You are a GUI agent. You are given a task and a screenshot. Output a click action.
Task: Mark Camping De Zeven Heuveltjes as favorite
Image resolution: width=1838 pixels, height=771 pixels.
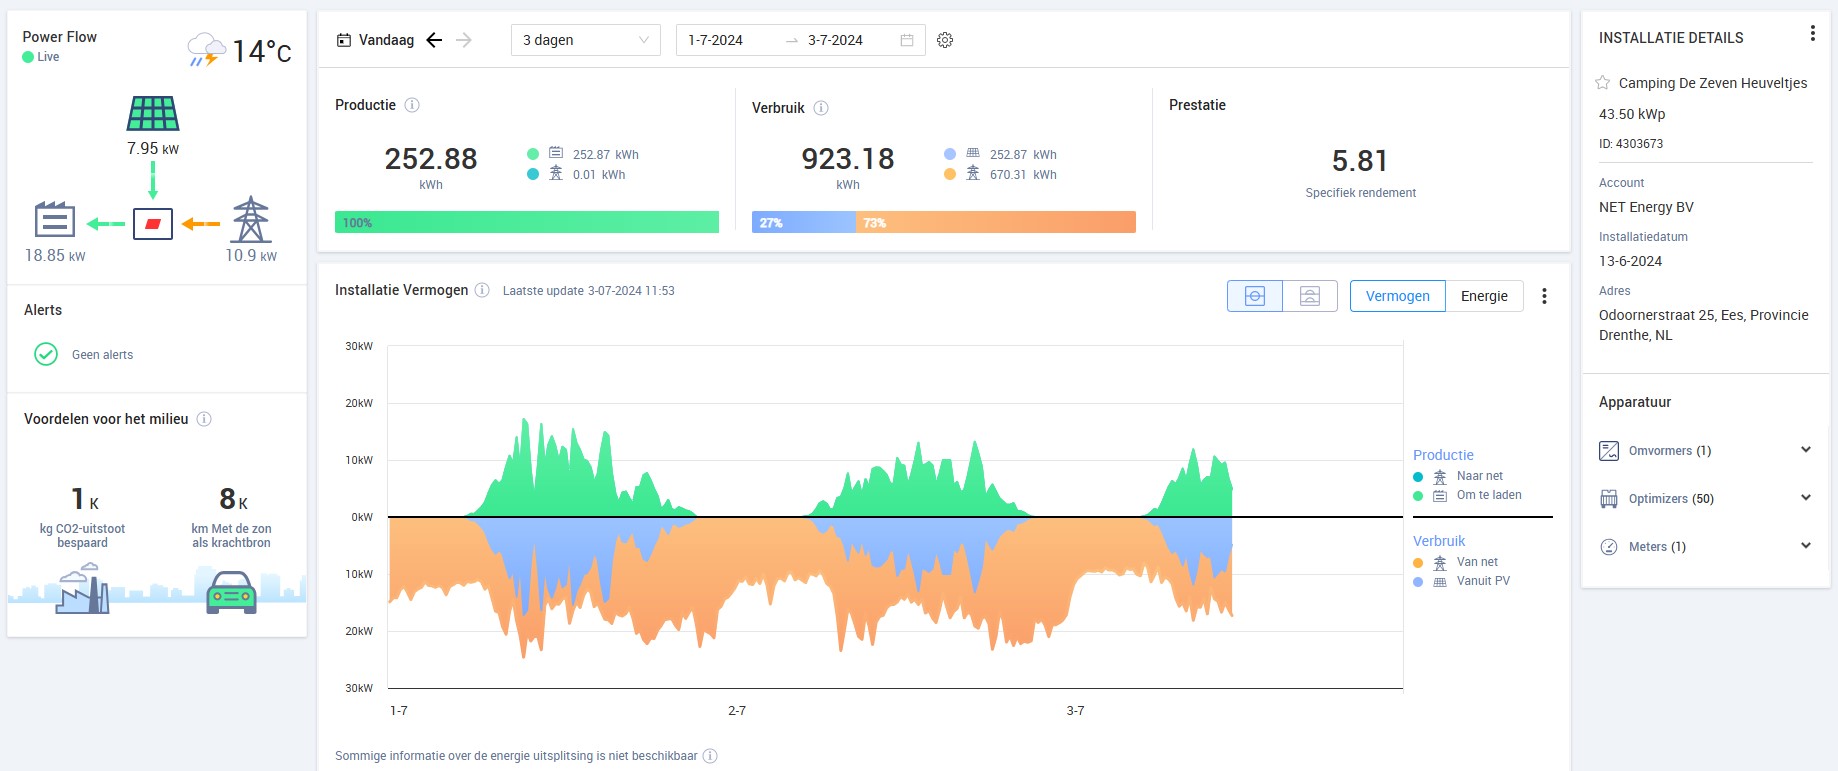click(x=1603, y=83)
